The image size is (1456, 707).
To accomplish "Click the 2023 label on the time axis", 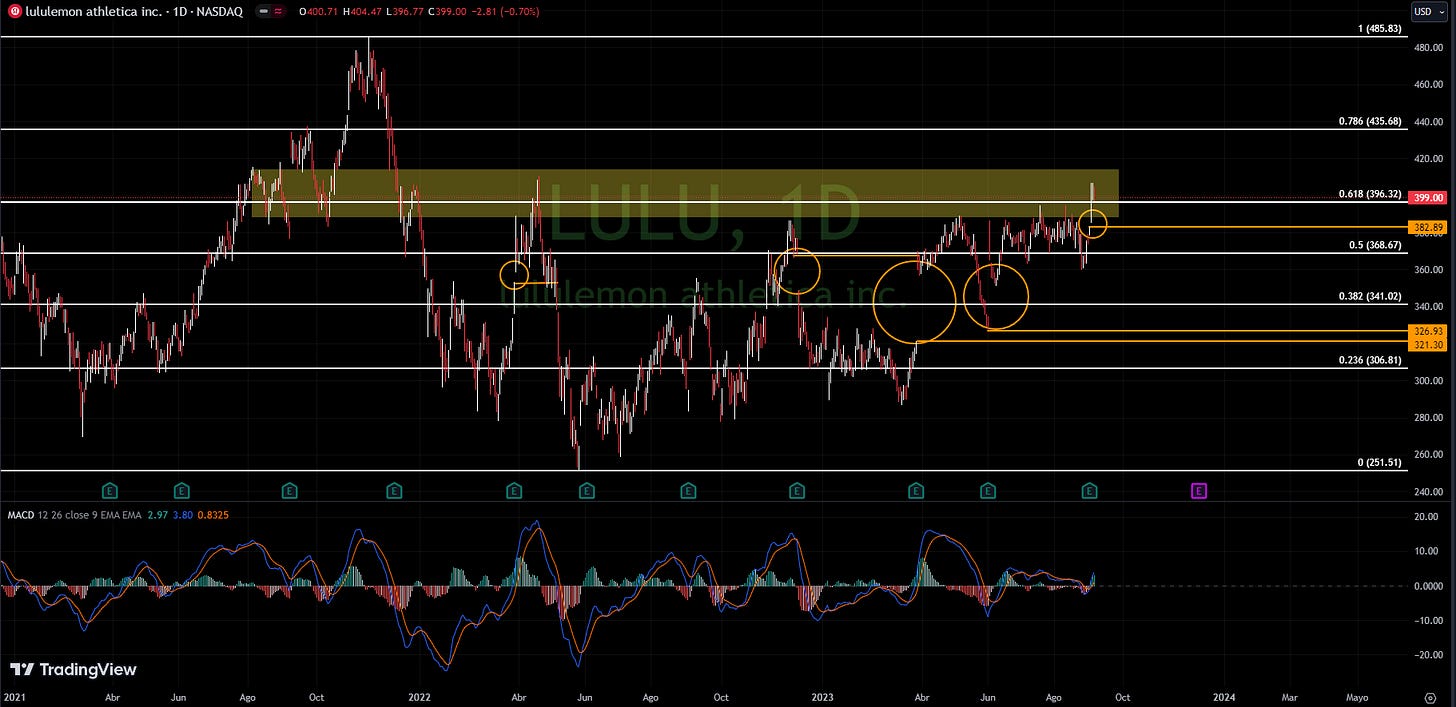I will coord(822,696).
